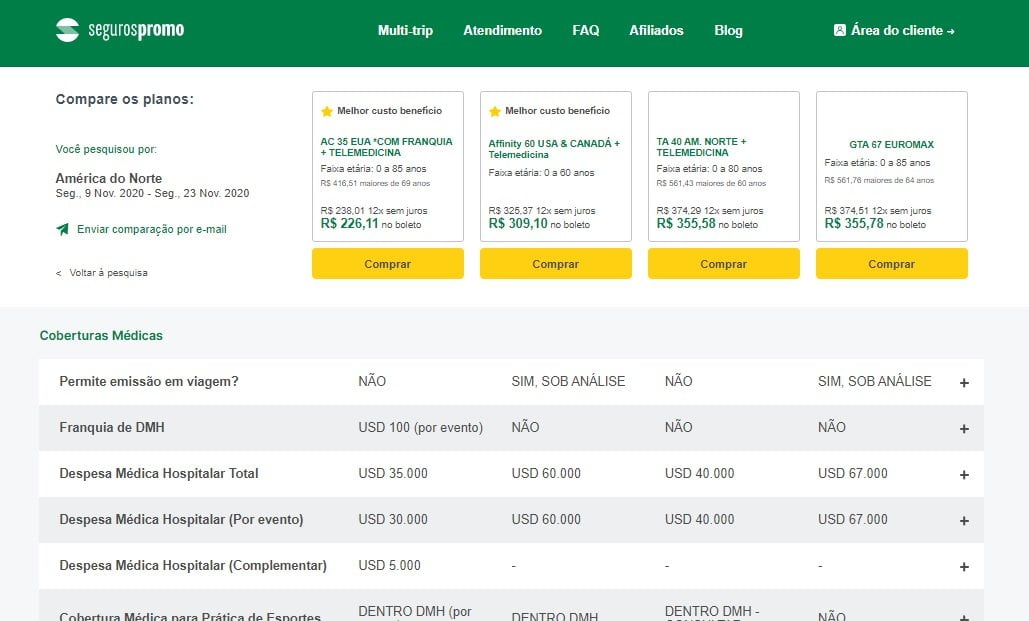Click Despesa Médica Hospitalar Total label
1029x621 pixels.
click(159, 473)
